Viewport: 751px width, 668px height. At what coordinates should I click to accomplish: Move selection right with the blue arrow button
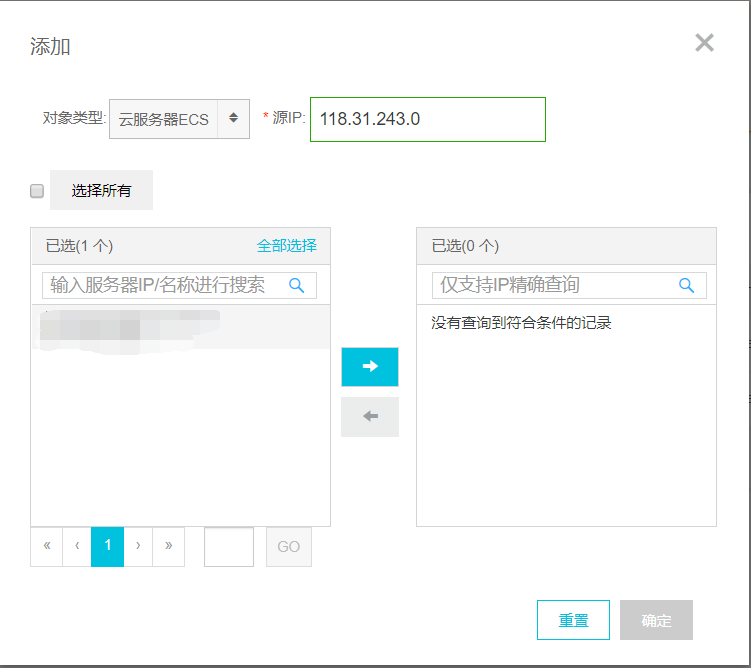[x=370, y=367]
